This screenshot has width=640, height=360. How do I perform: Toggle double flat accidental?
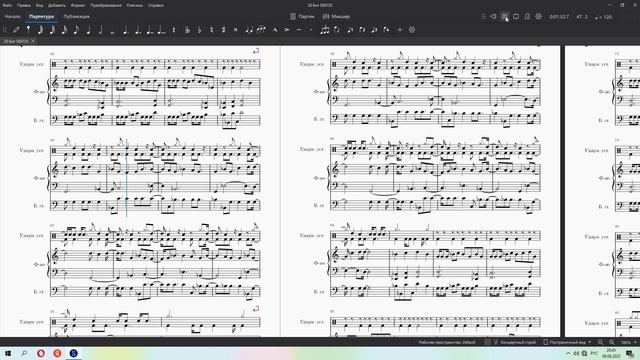click(187, 29)
